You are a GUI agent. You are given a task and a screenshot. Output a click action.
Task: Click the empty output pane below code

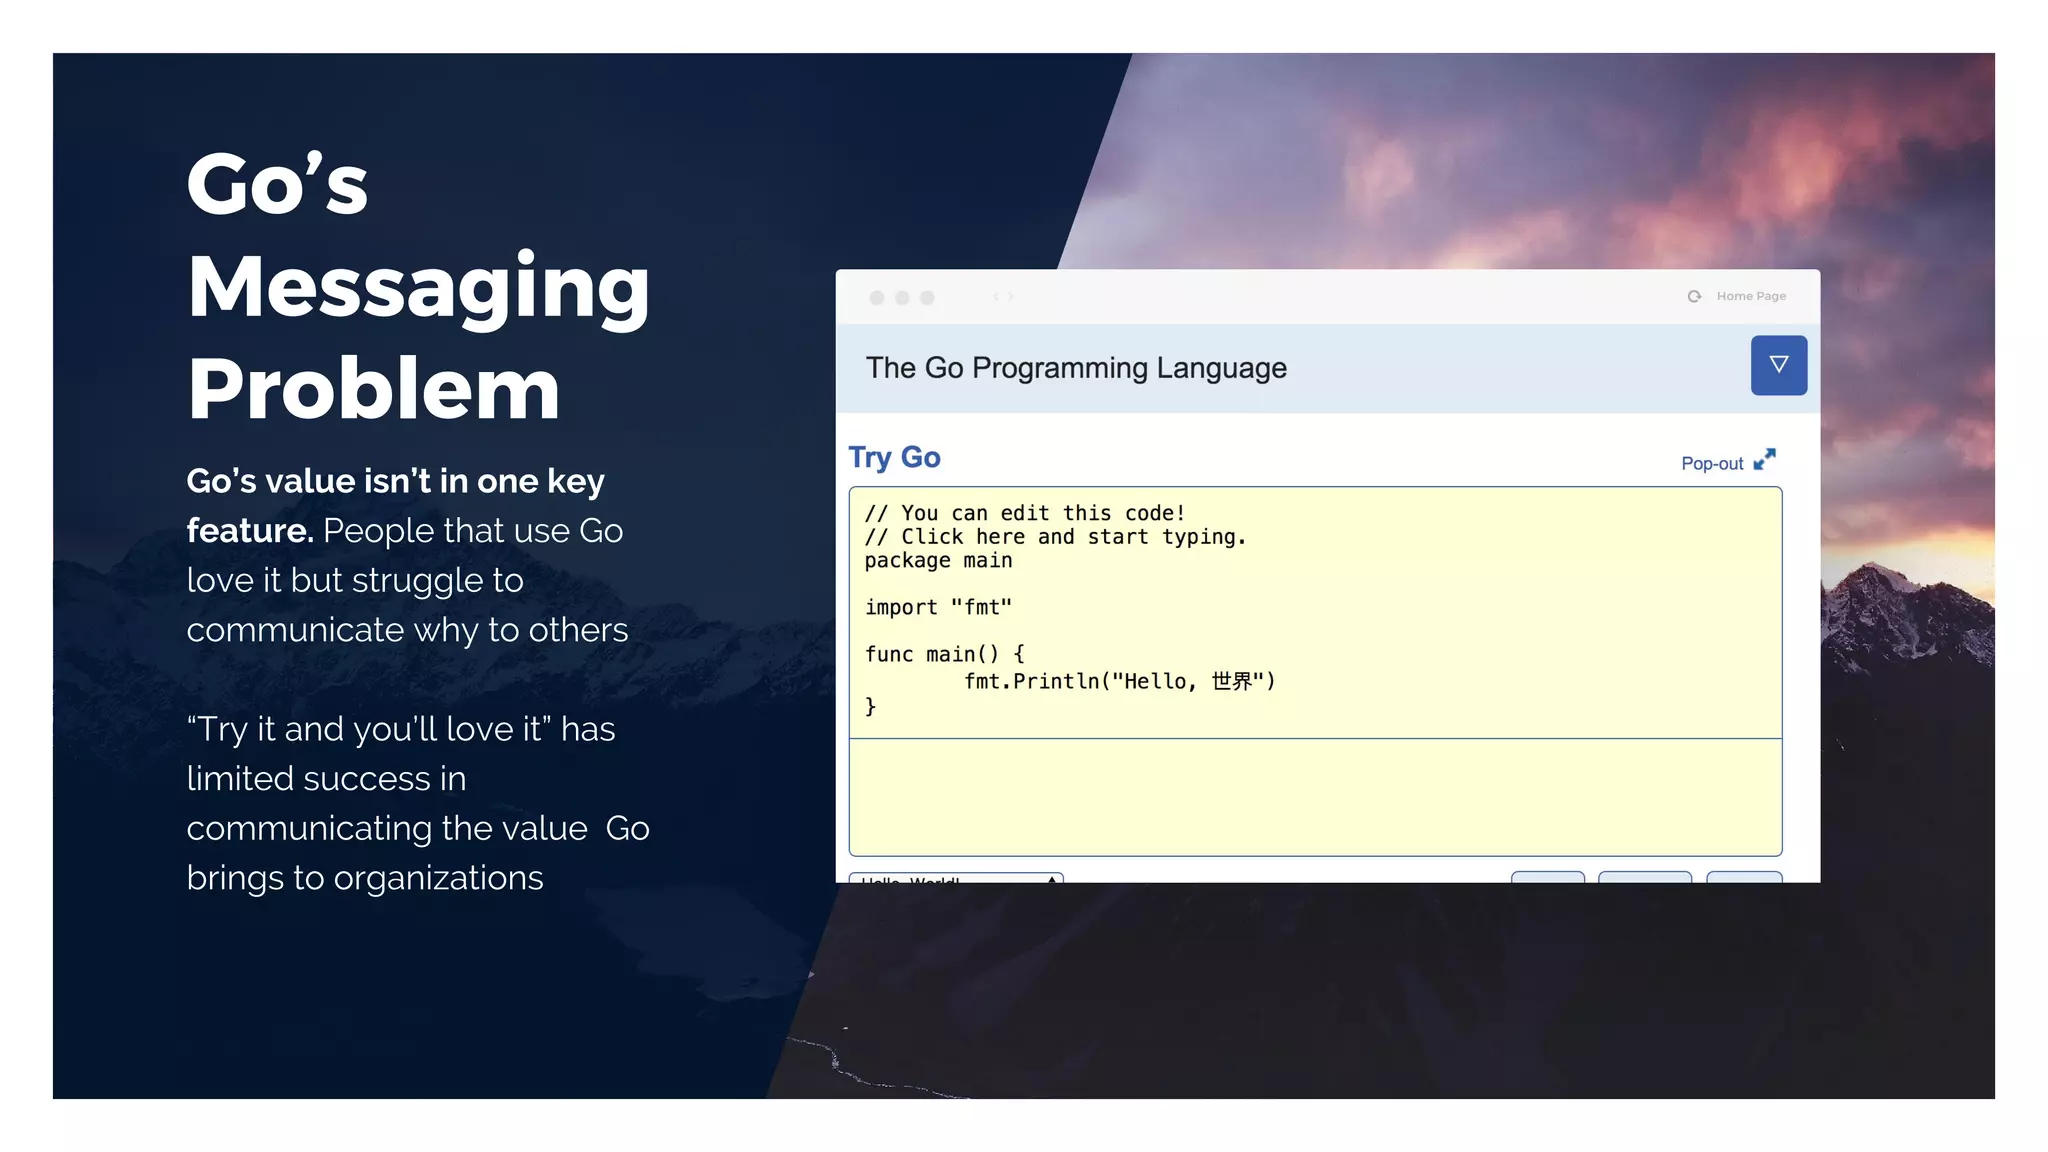point(1315,797)
